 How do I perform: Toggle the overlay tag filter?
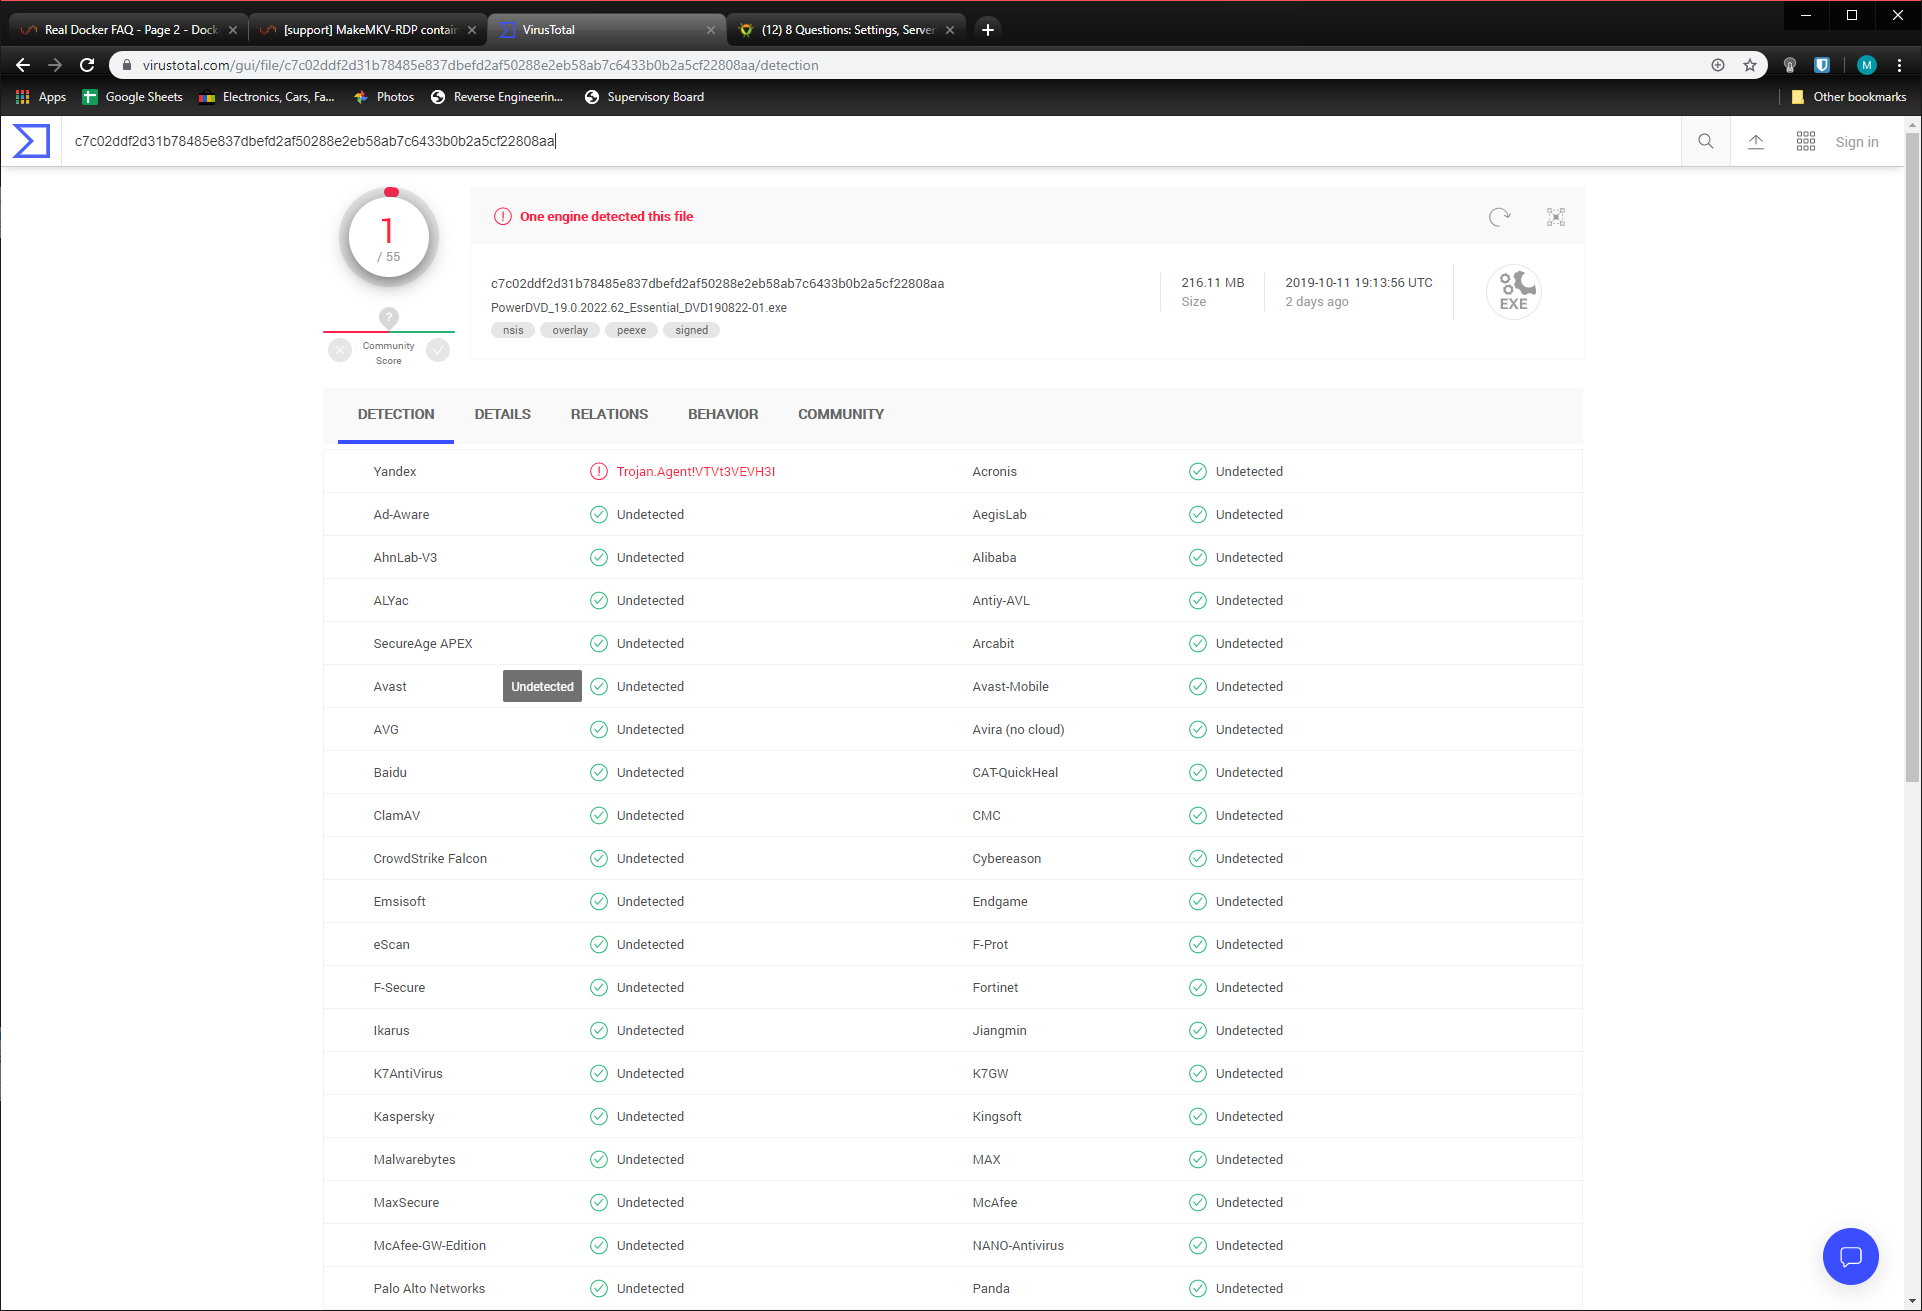tap(568, 330)
